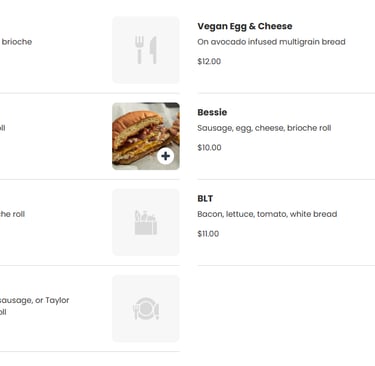Click the partially visible 'he roll' text
Screen dimensions: 375x366
[x=12, y=214]
